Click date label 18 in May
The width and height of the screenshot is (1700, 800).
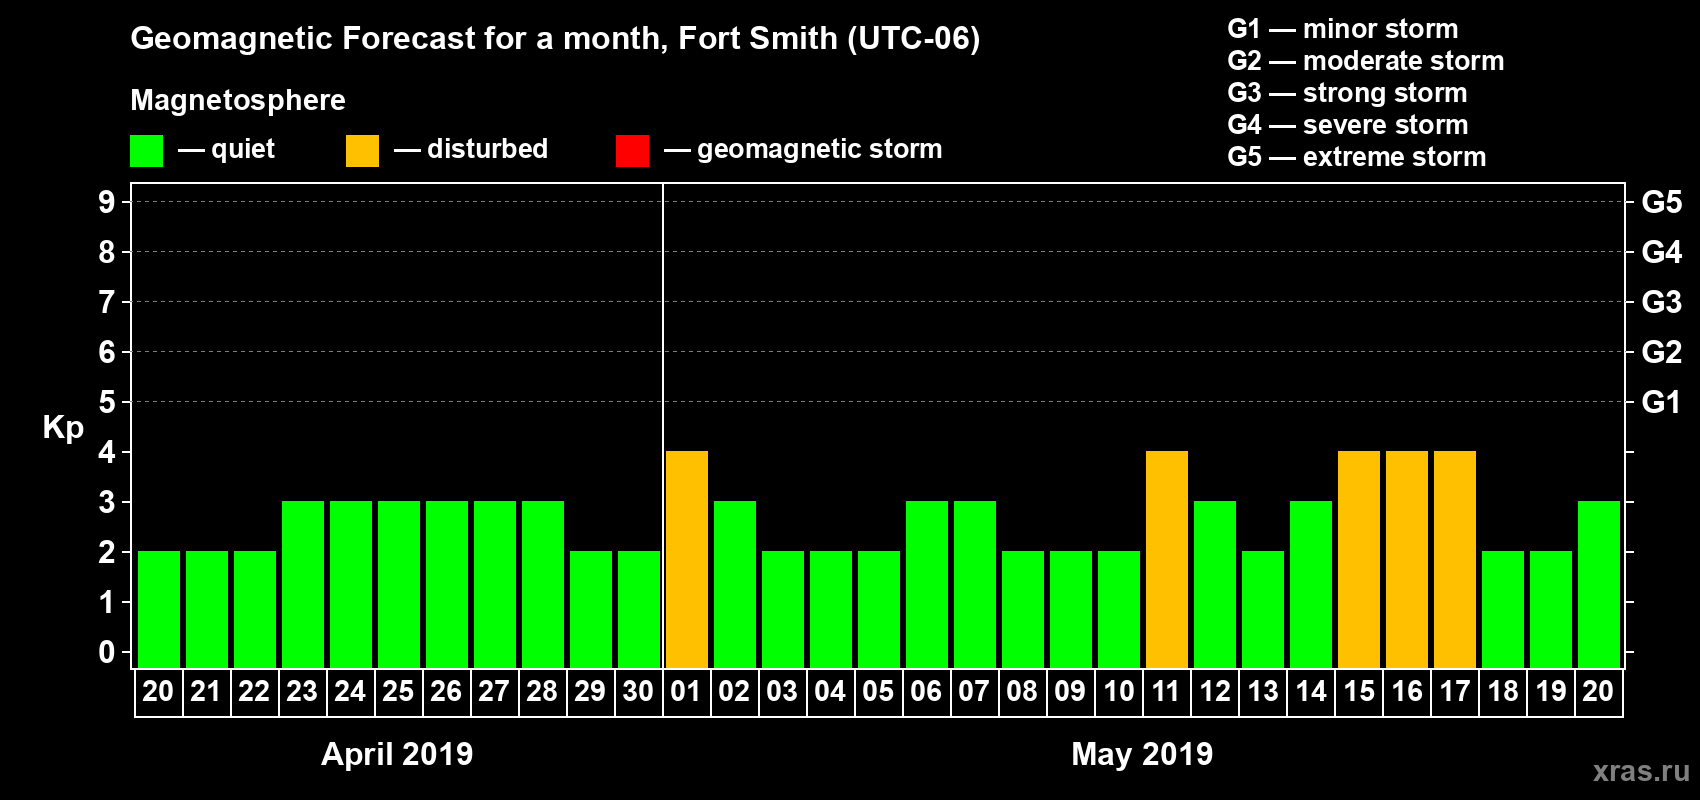(x=1503, y=692)
